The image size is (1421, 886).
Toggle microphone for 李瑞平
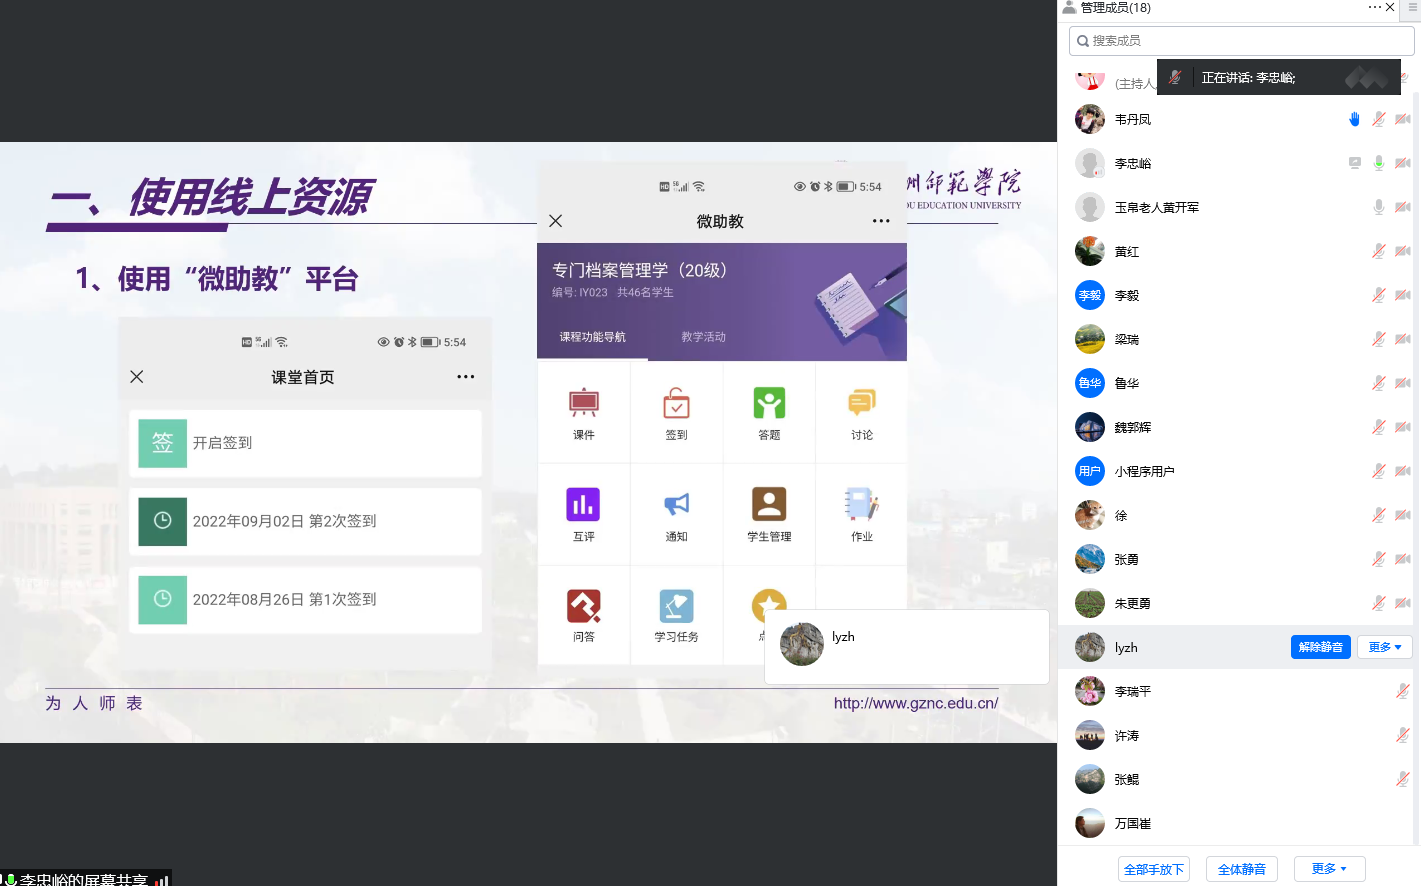click(1403, 691)
